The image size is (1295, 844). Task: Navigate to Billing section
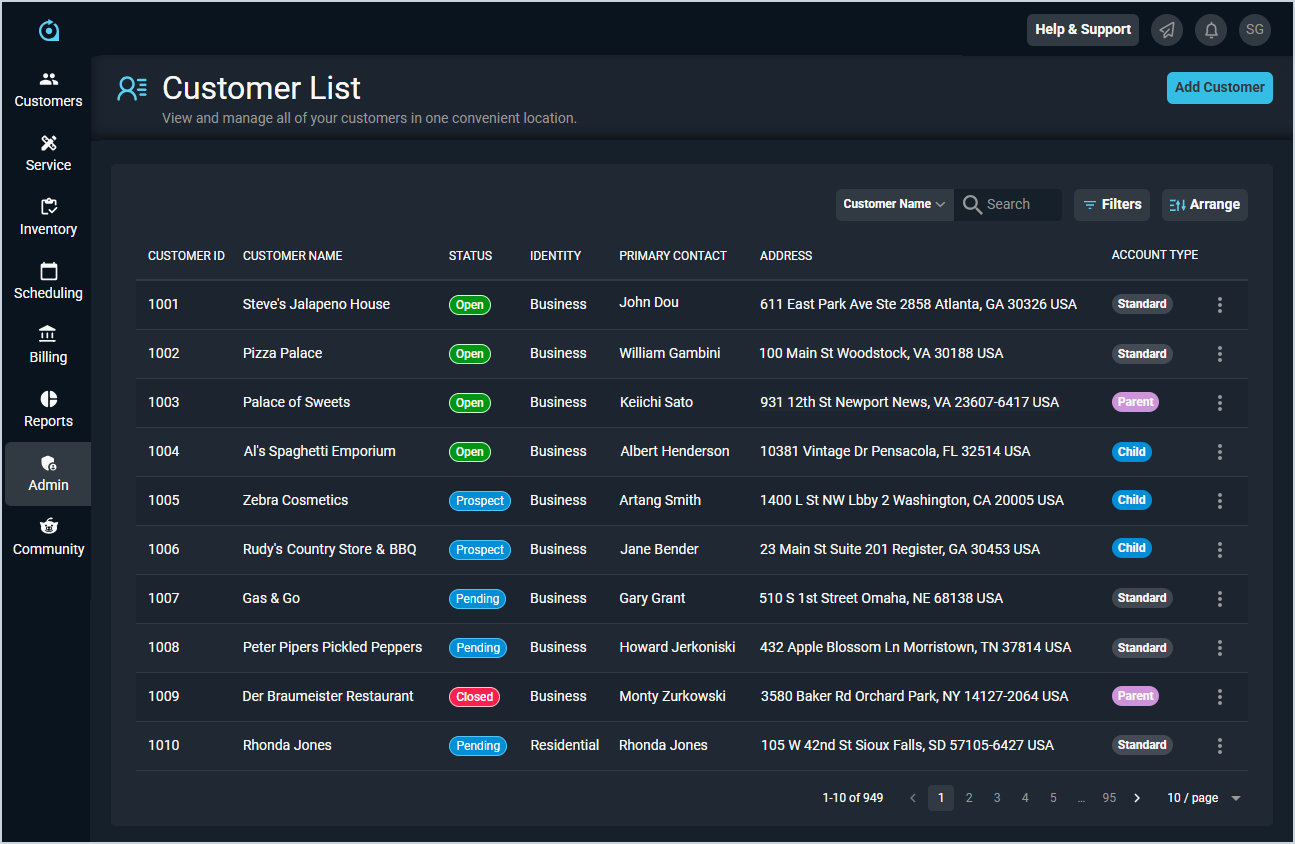[x=48, y=345]
